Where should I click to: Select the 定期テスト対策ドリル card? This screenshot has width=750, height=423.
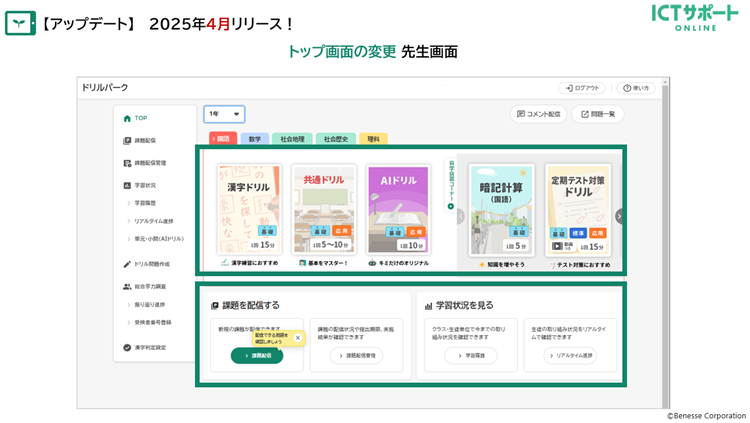(x=579, y=210)
